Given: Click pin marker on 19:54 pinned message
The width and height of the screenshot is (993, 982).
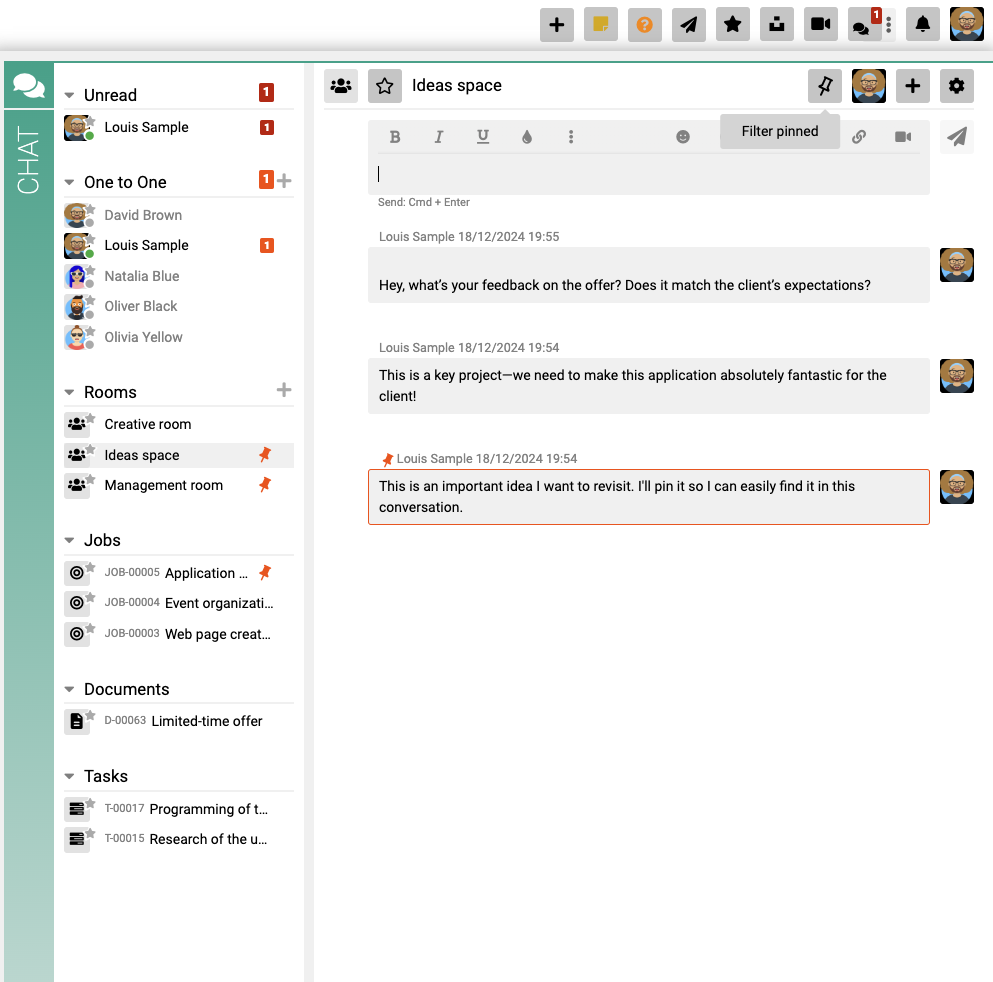Looking at the screenshot, I should pyautogui.click(x=388, y=460).
